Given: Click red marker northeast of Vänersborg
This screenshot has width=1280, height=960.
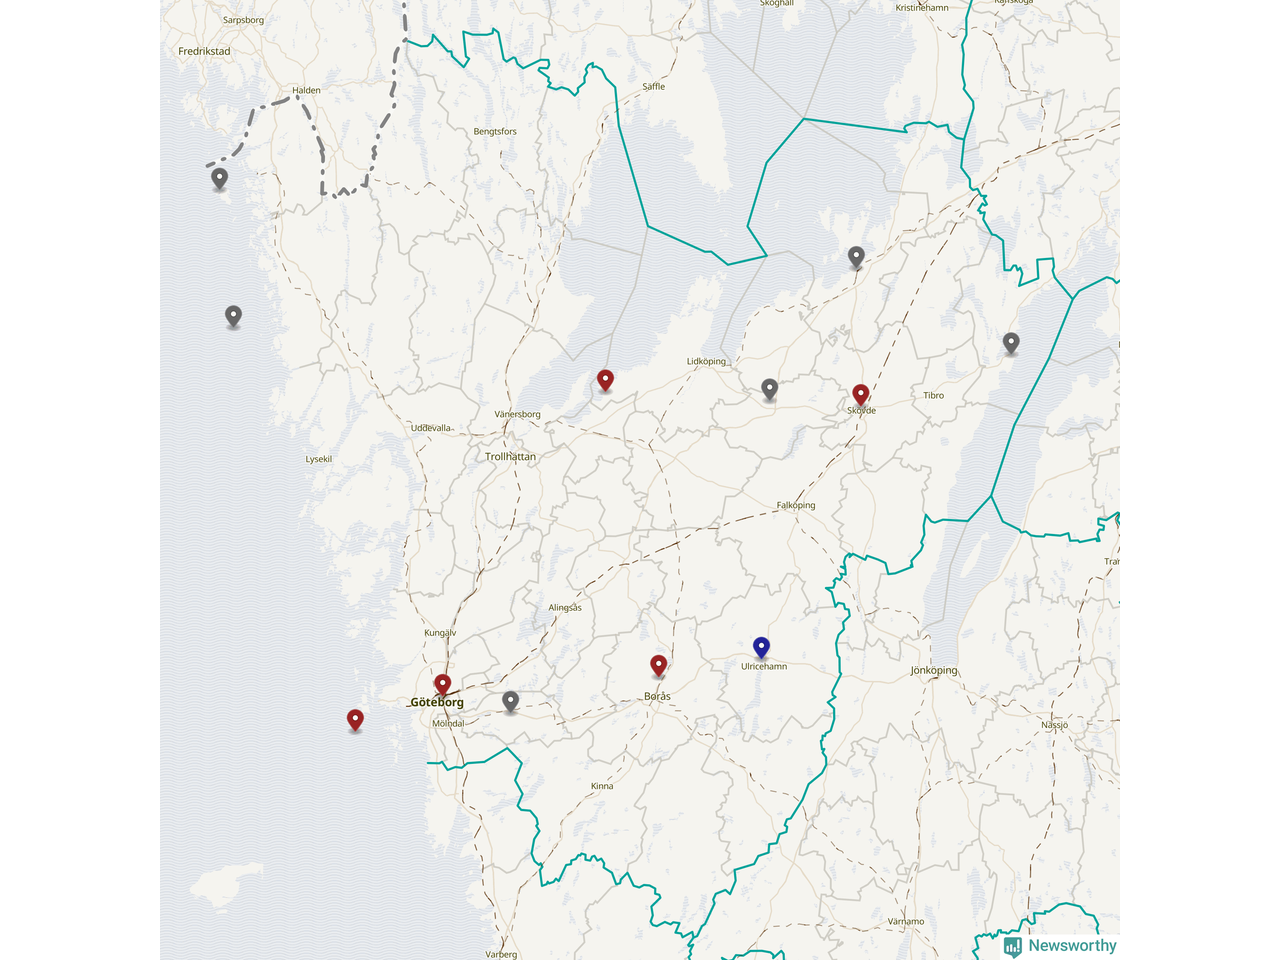Looking at the screenshot, I should pyautogui.click(x=605, y=380).
